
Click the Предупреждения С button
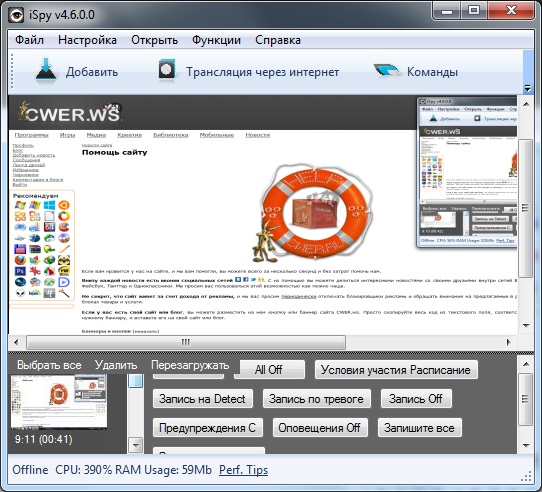[208, 428]
